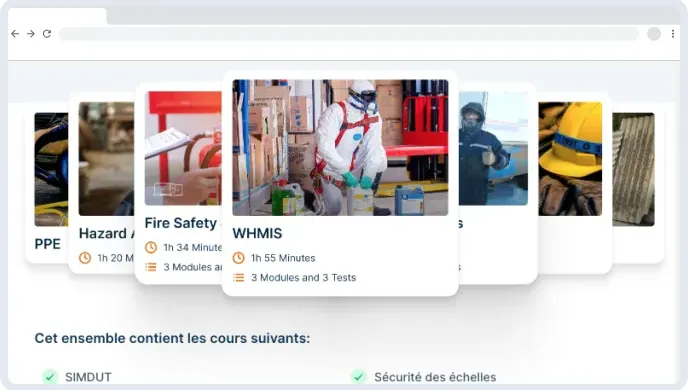Screen dimensions: 688x390
Task: Open the browser three-dot menu
Action: tap(673, 34)
